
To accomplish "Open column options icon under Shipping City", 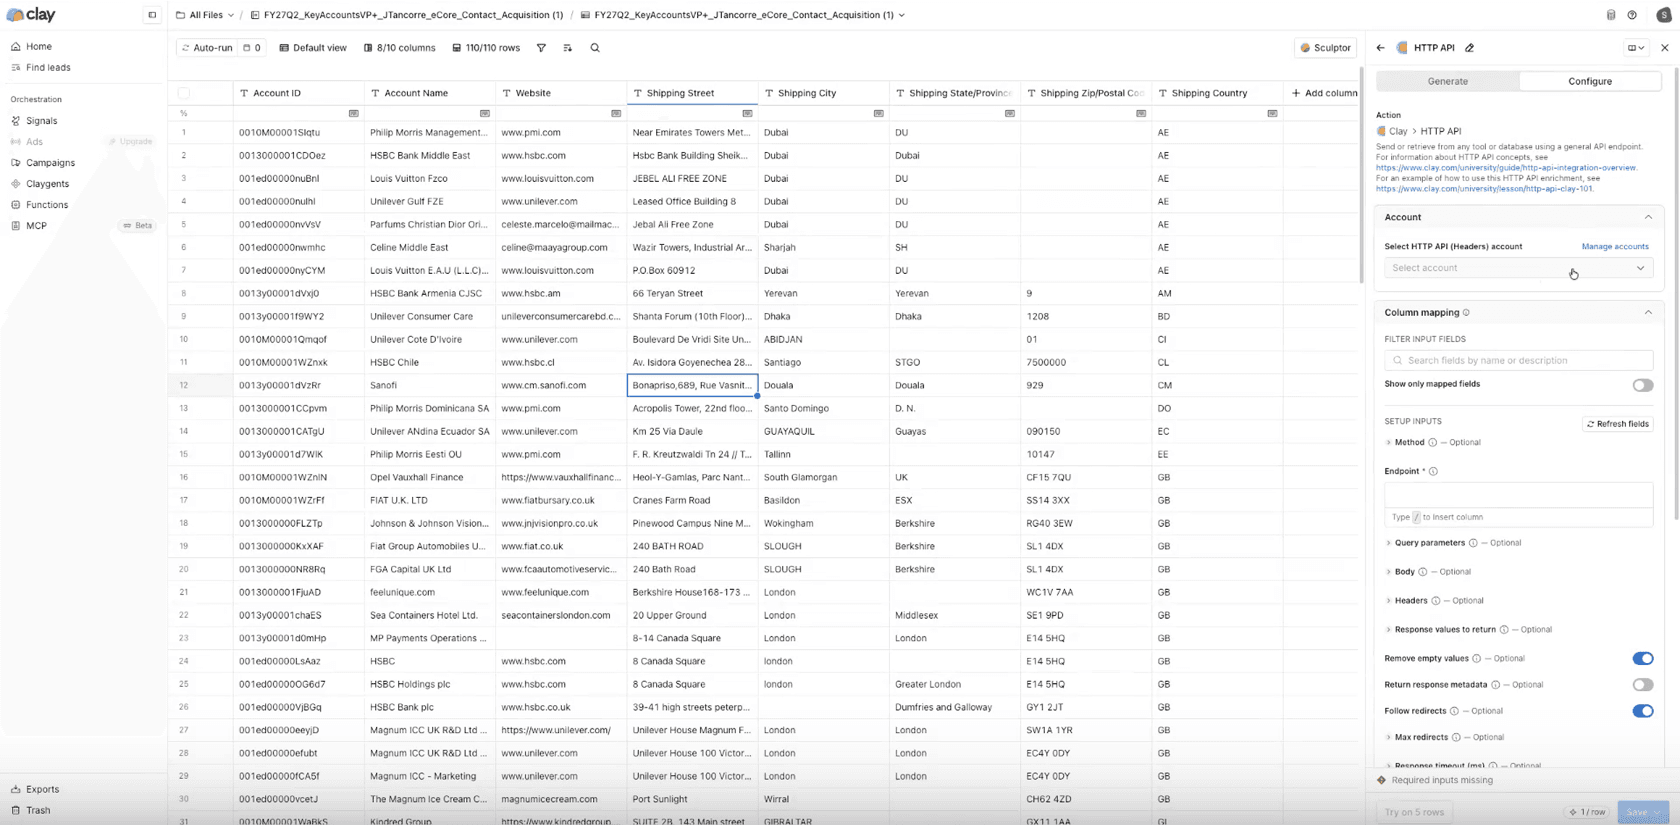I will tap(879, 113).
